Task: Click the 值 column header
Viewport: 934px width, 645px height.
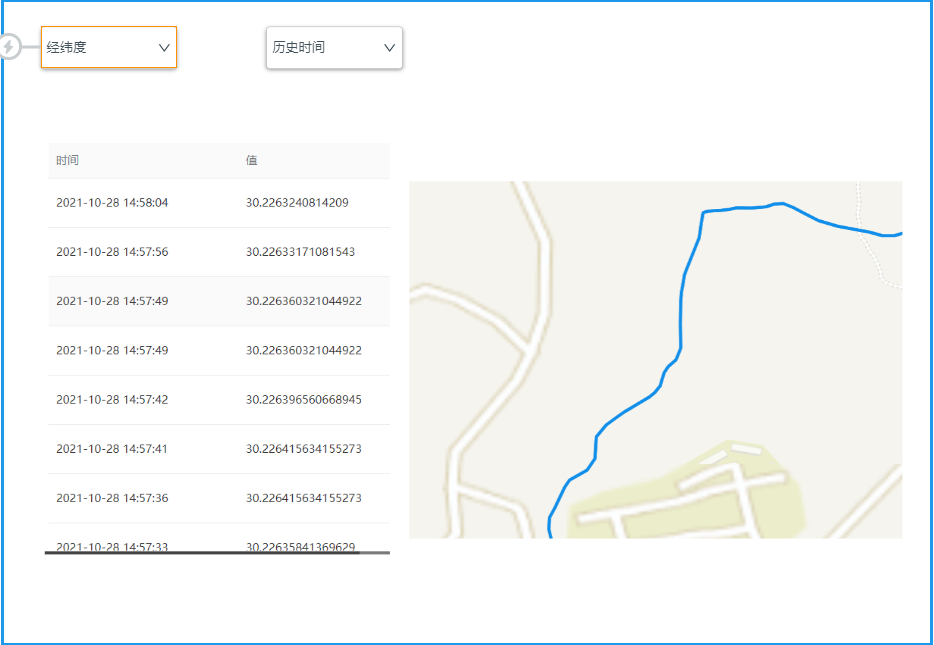Action: 251,160
